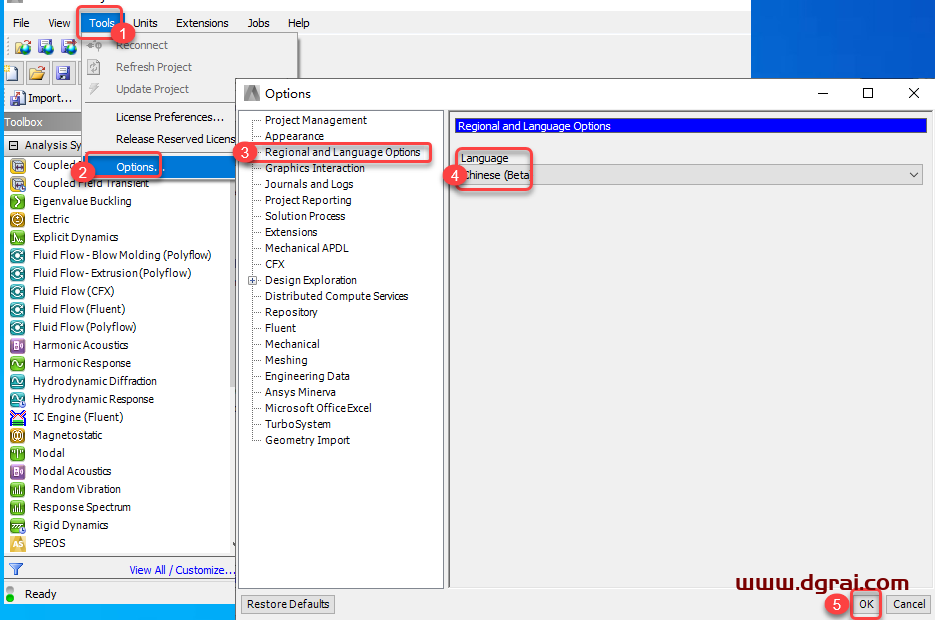
Task: Select the Electric system icon
Action: (x=18, y=219)
